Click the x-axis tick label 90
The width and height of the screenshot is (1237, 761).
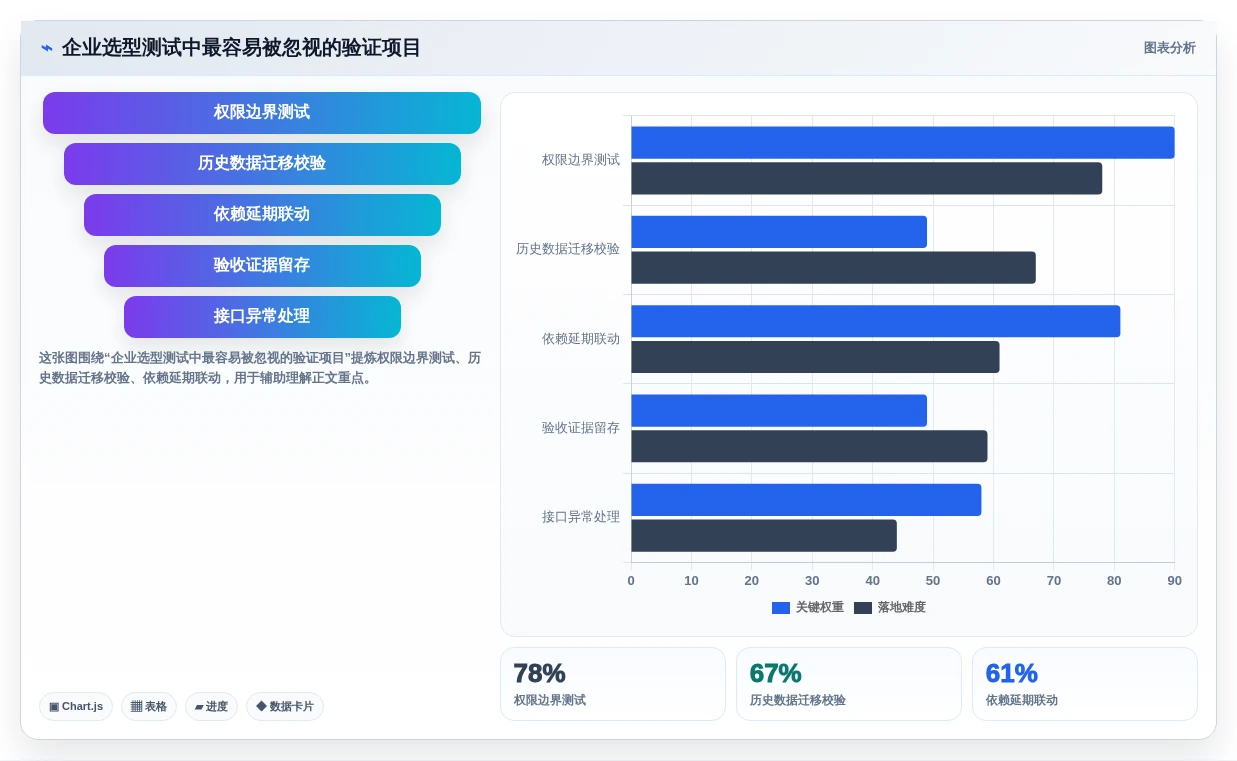point(1174,581)
